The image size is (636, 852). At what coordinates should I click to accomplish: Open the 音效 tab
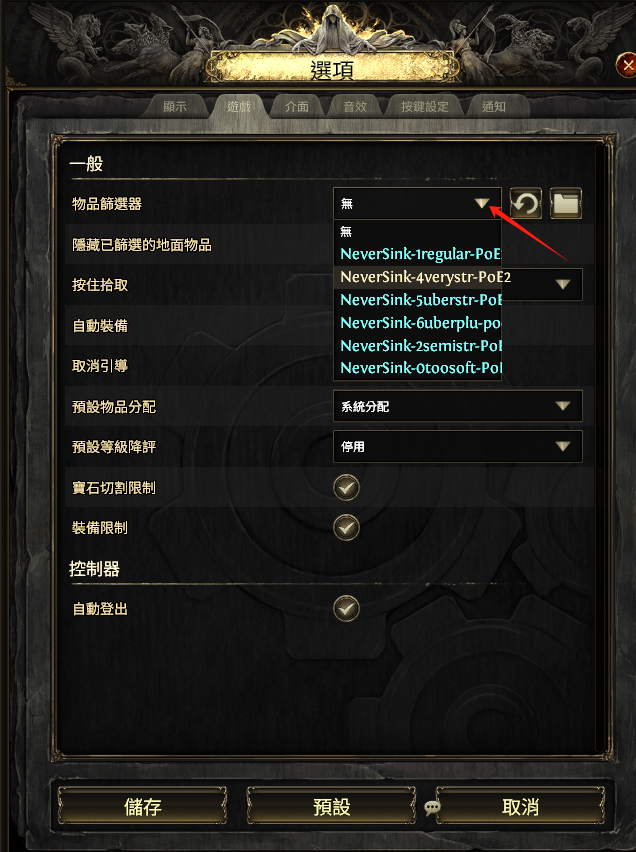point(355,106)
